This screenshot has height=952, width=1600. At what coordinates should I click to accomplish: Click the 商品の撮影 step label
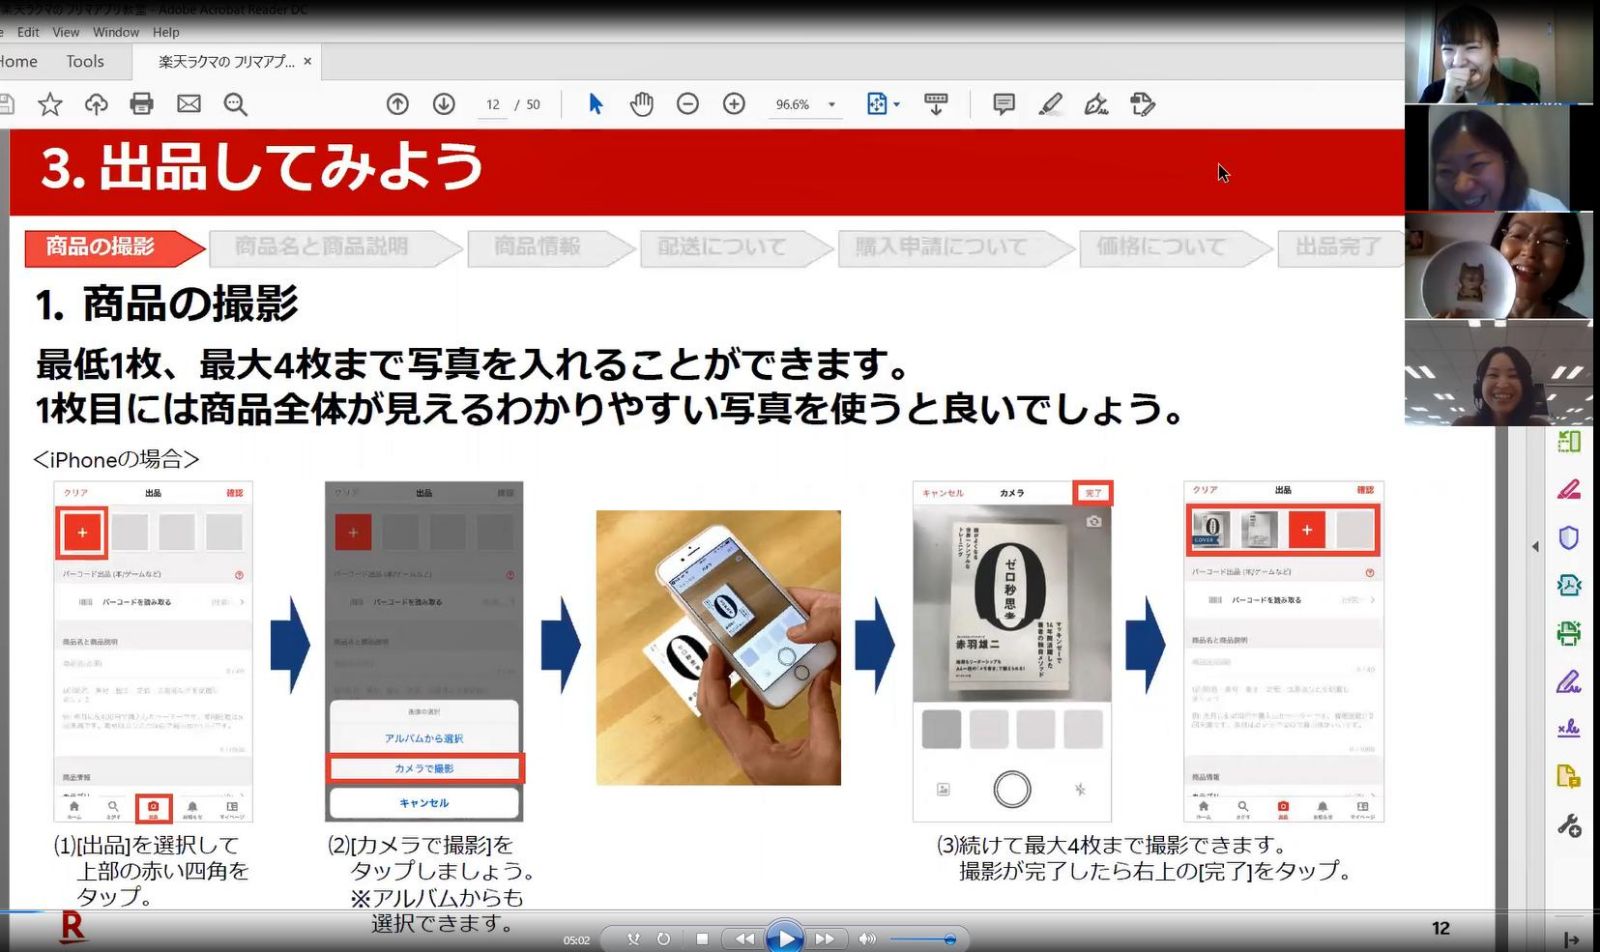[101, 247]
